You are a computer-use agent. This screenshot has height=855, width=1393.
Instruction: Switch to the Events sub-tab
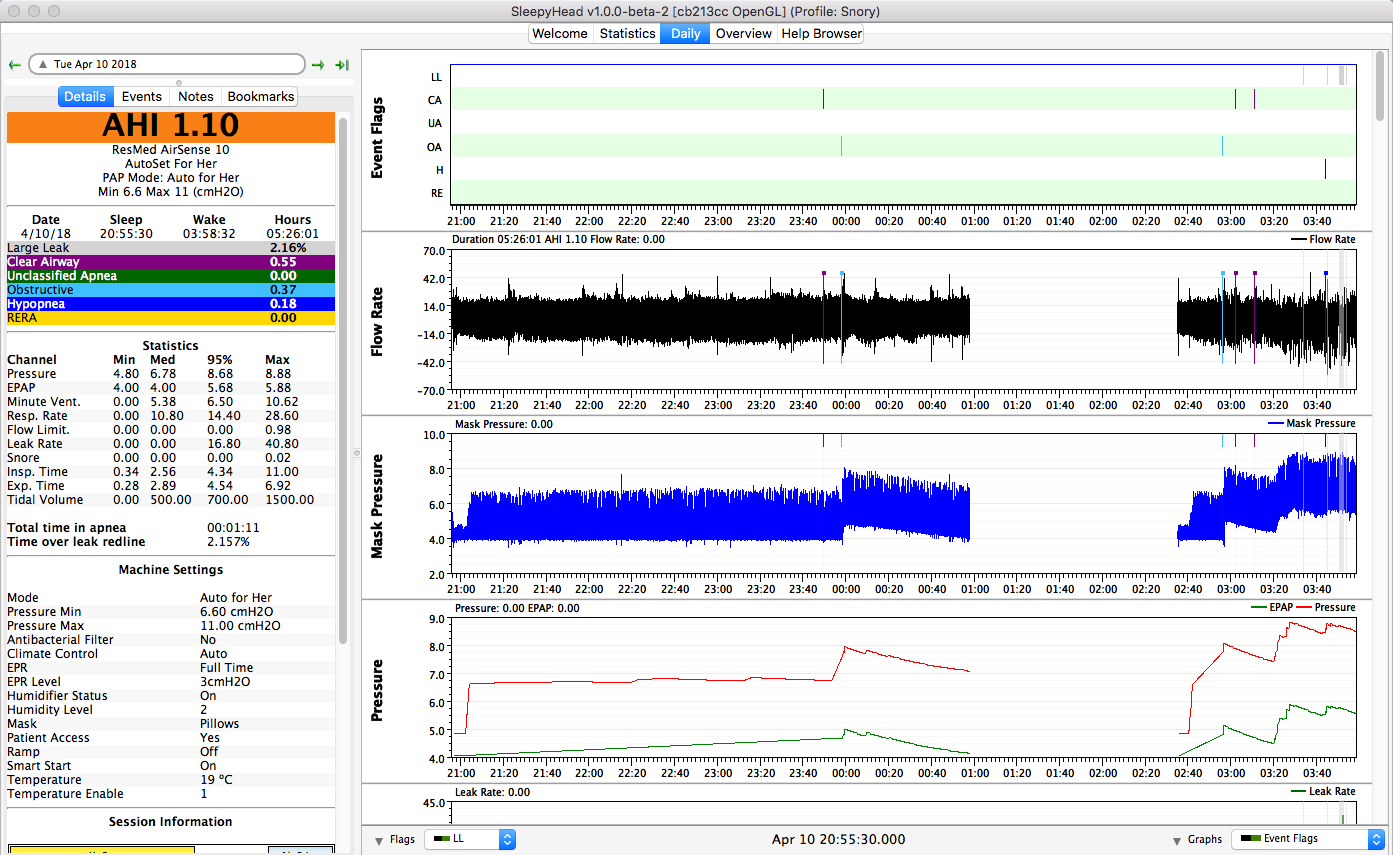coord(142,97)
